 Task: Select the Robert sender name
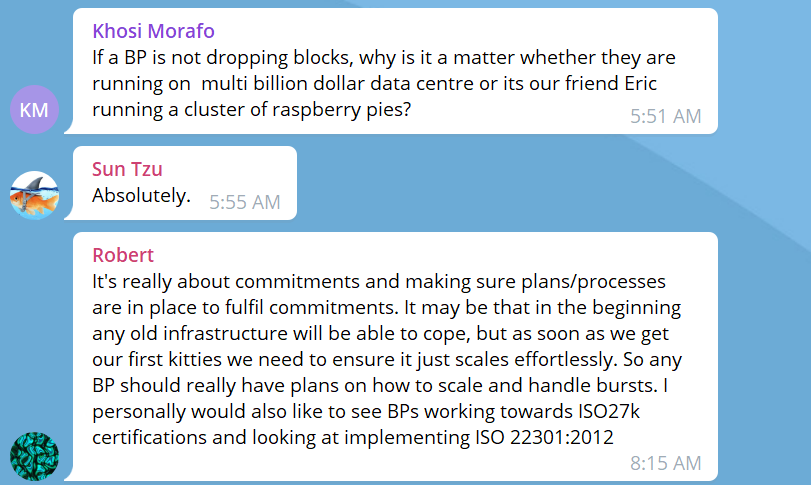(123, 254)
